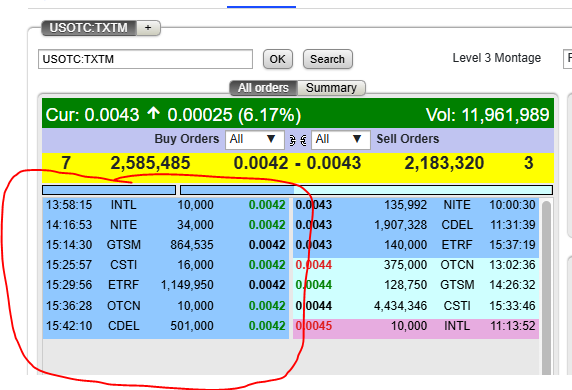Select the ETRF 140,000 sell order
This screenshot has height=390, width=572.
point(416,245)
